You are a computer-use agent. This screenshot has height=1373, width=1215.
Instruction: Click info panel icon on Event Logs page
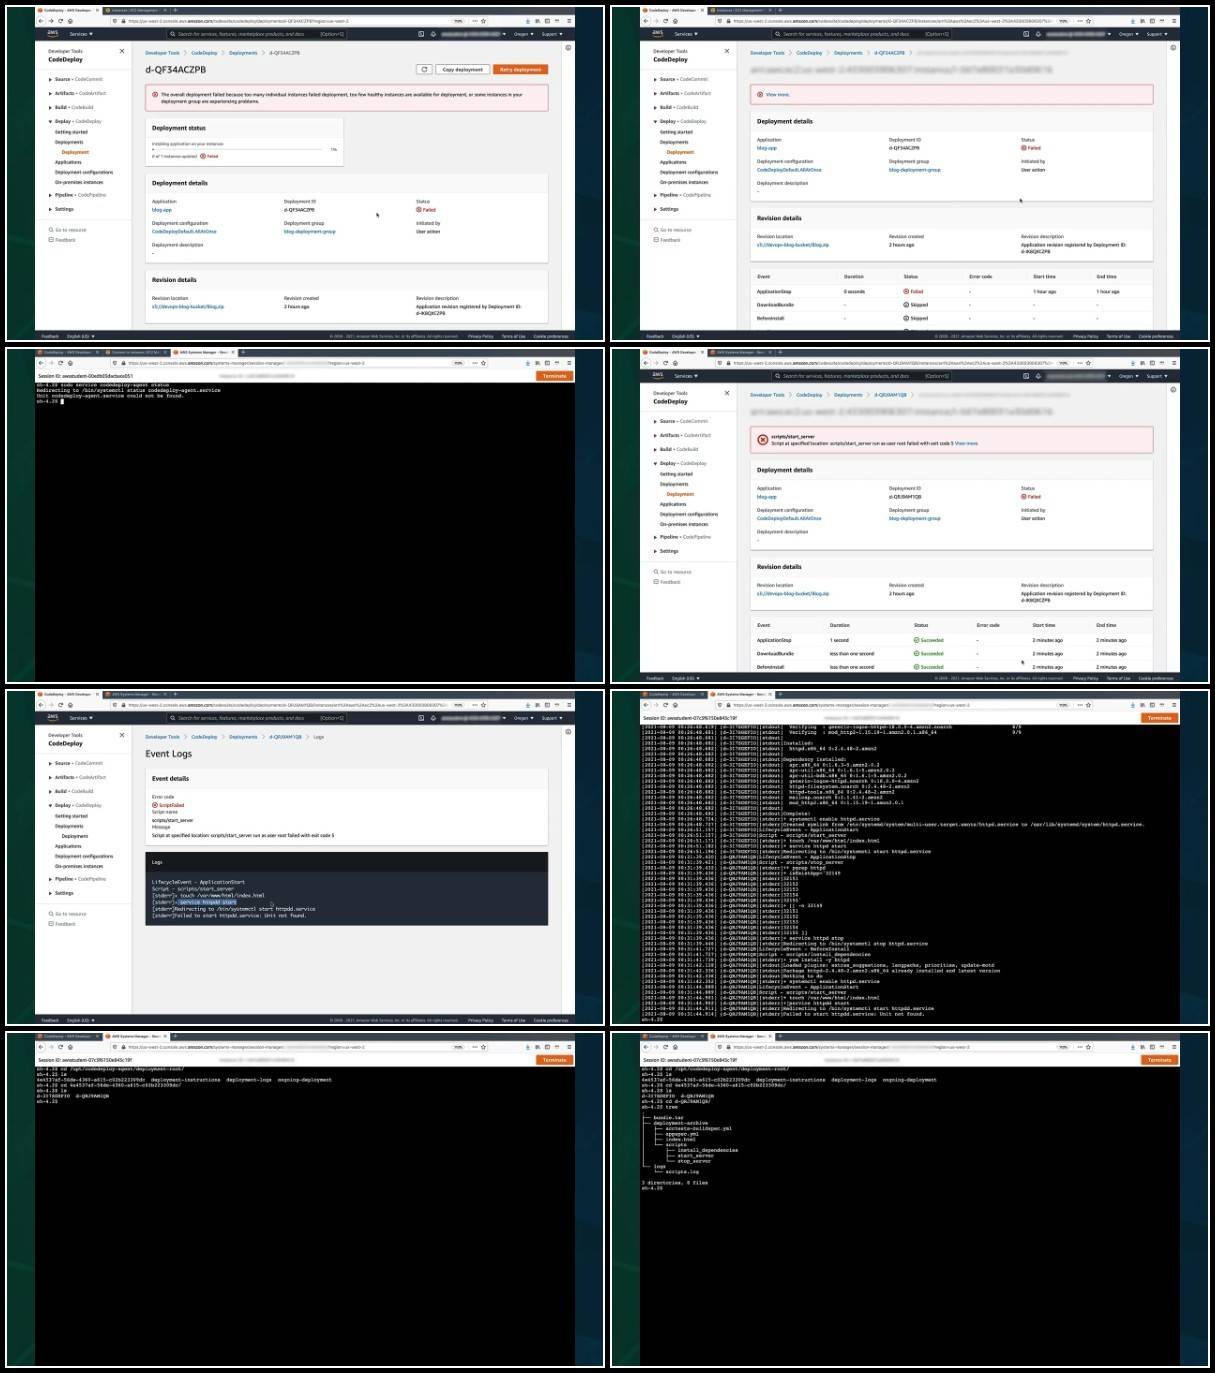[568, 732]
